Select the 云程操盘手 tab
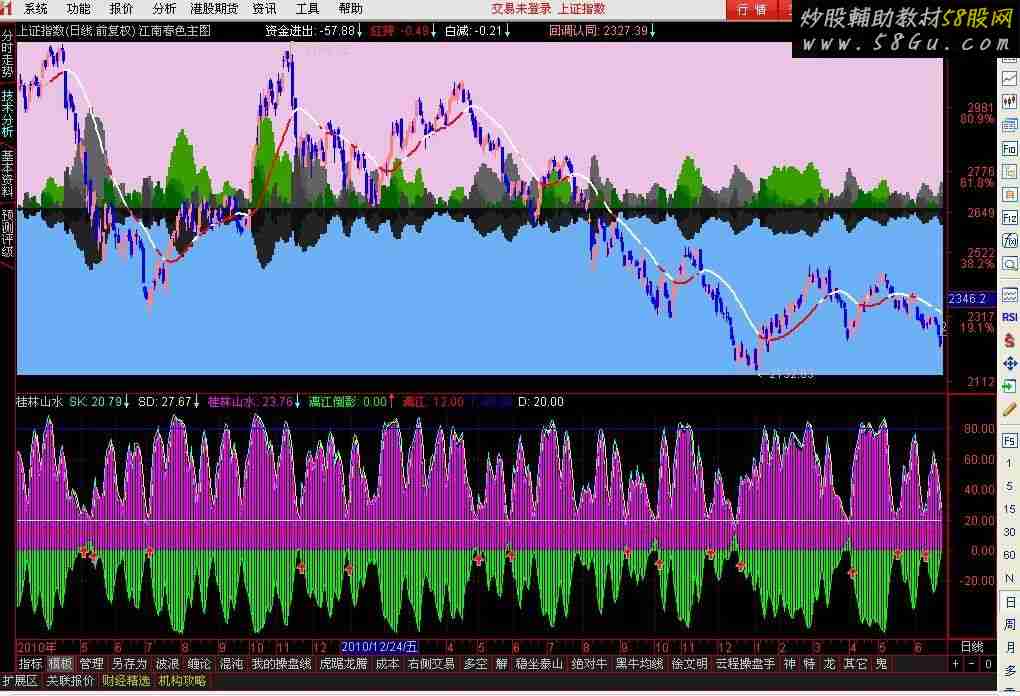Viewport: 1020px width, 696px height. click(745, 663)
